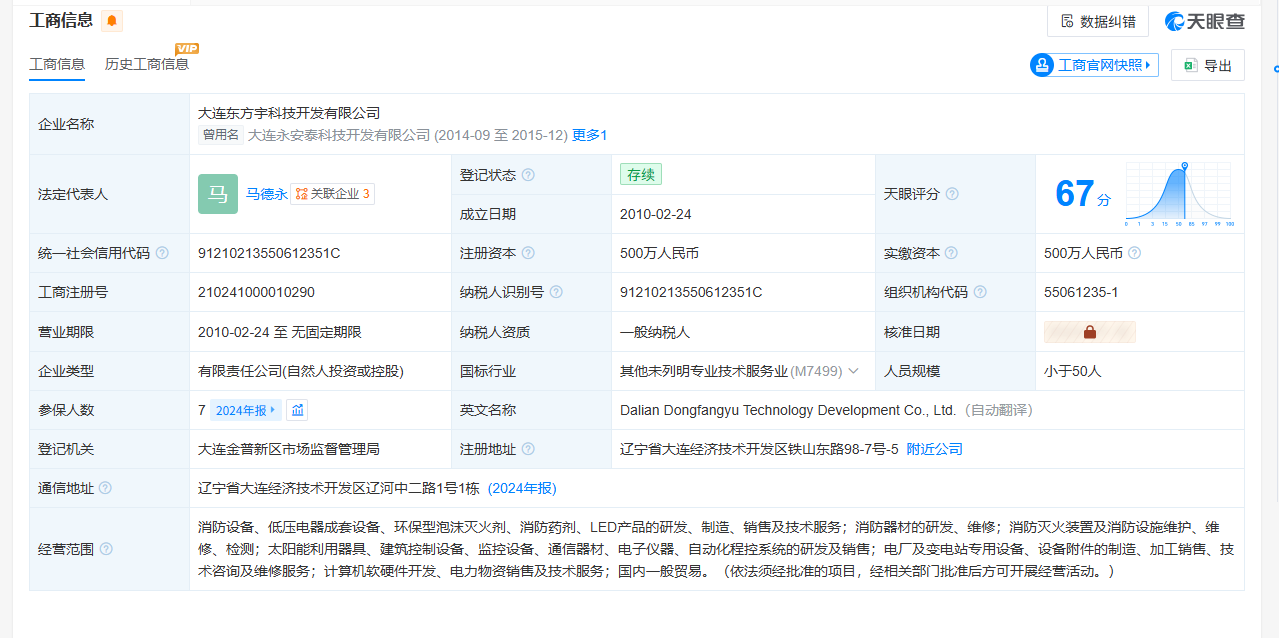1279x638 pixels.
Task: Switch to 历史工商信息 tab
Action: point(147,64)
